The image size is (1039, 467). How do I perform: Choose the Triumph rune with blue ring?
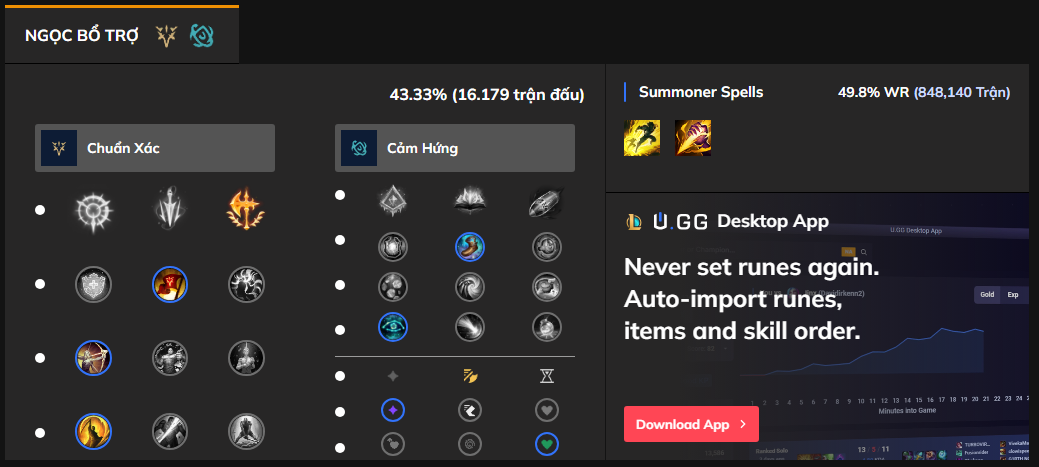pyautogui.click(x=169, y=284)
